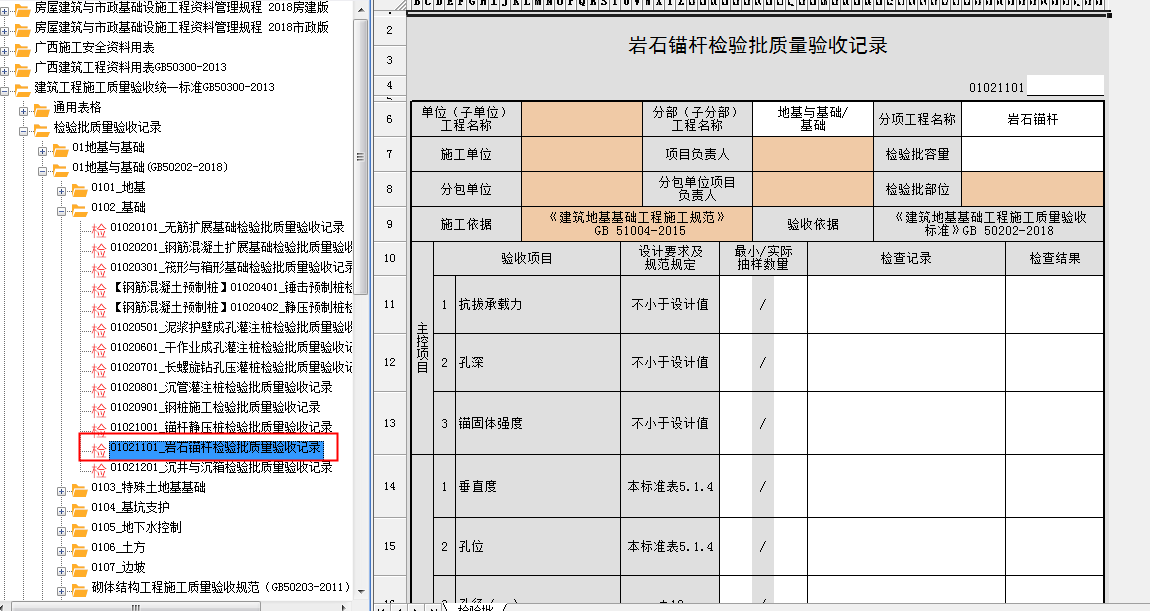Click the 检 icon for 01020901 钢桩施工 record
The width and height of the screenshot is (1150, 611).
[x=98, y=409]
